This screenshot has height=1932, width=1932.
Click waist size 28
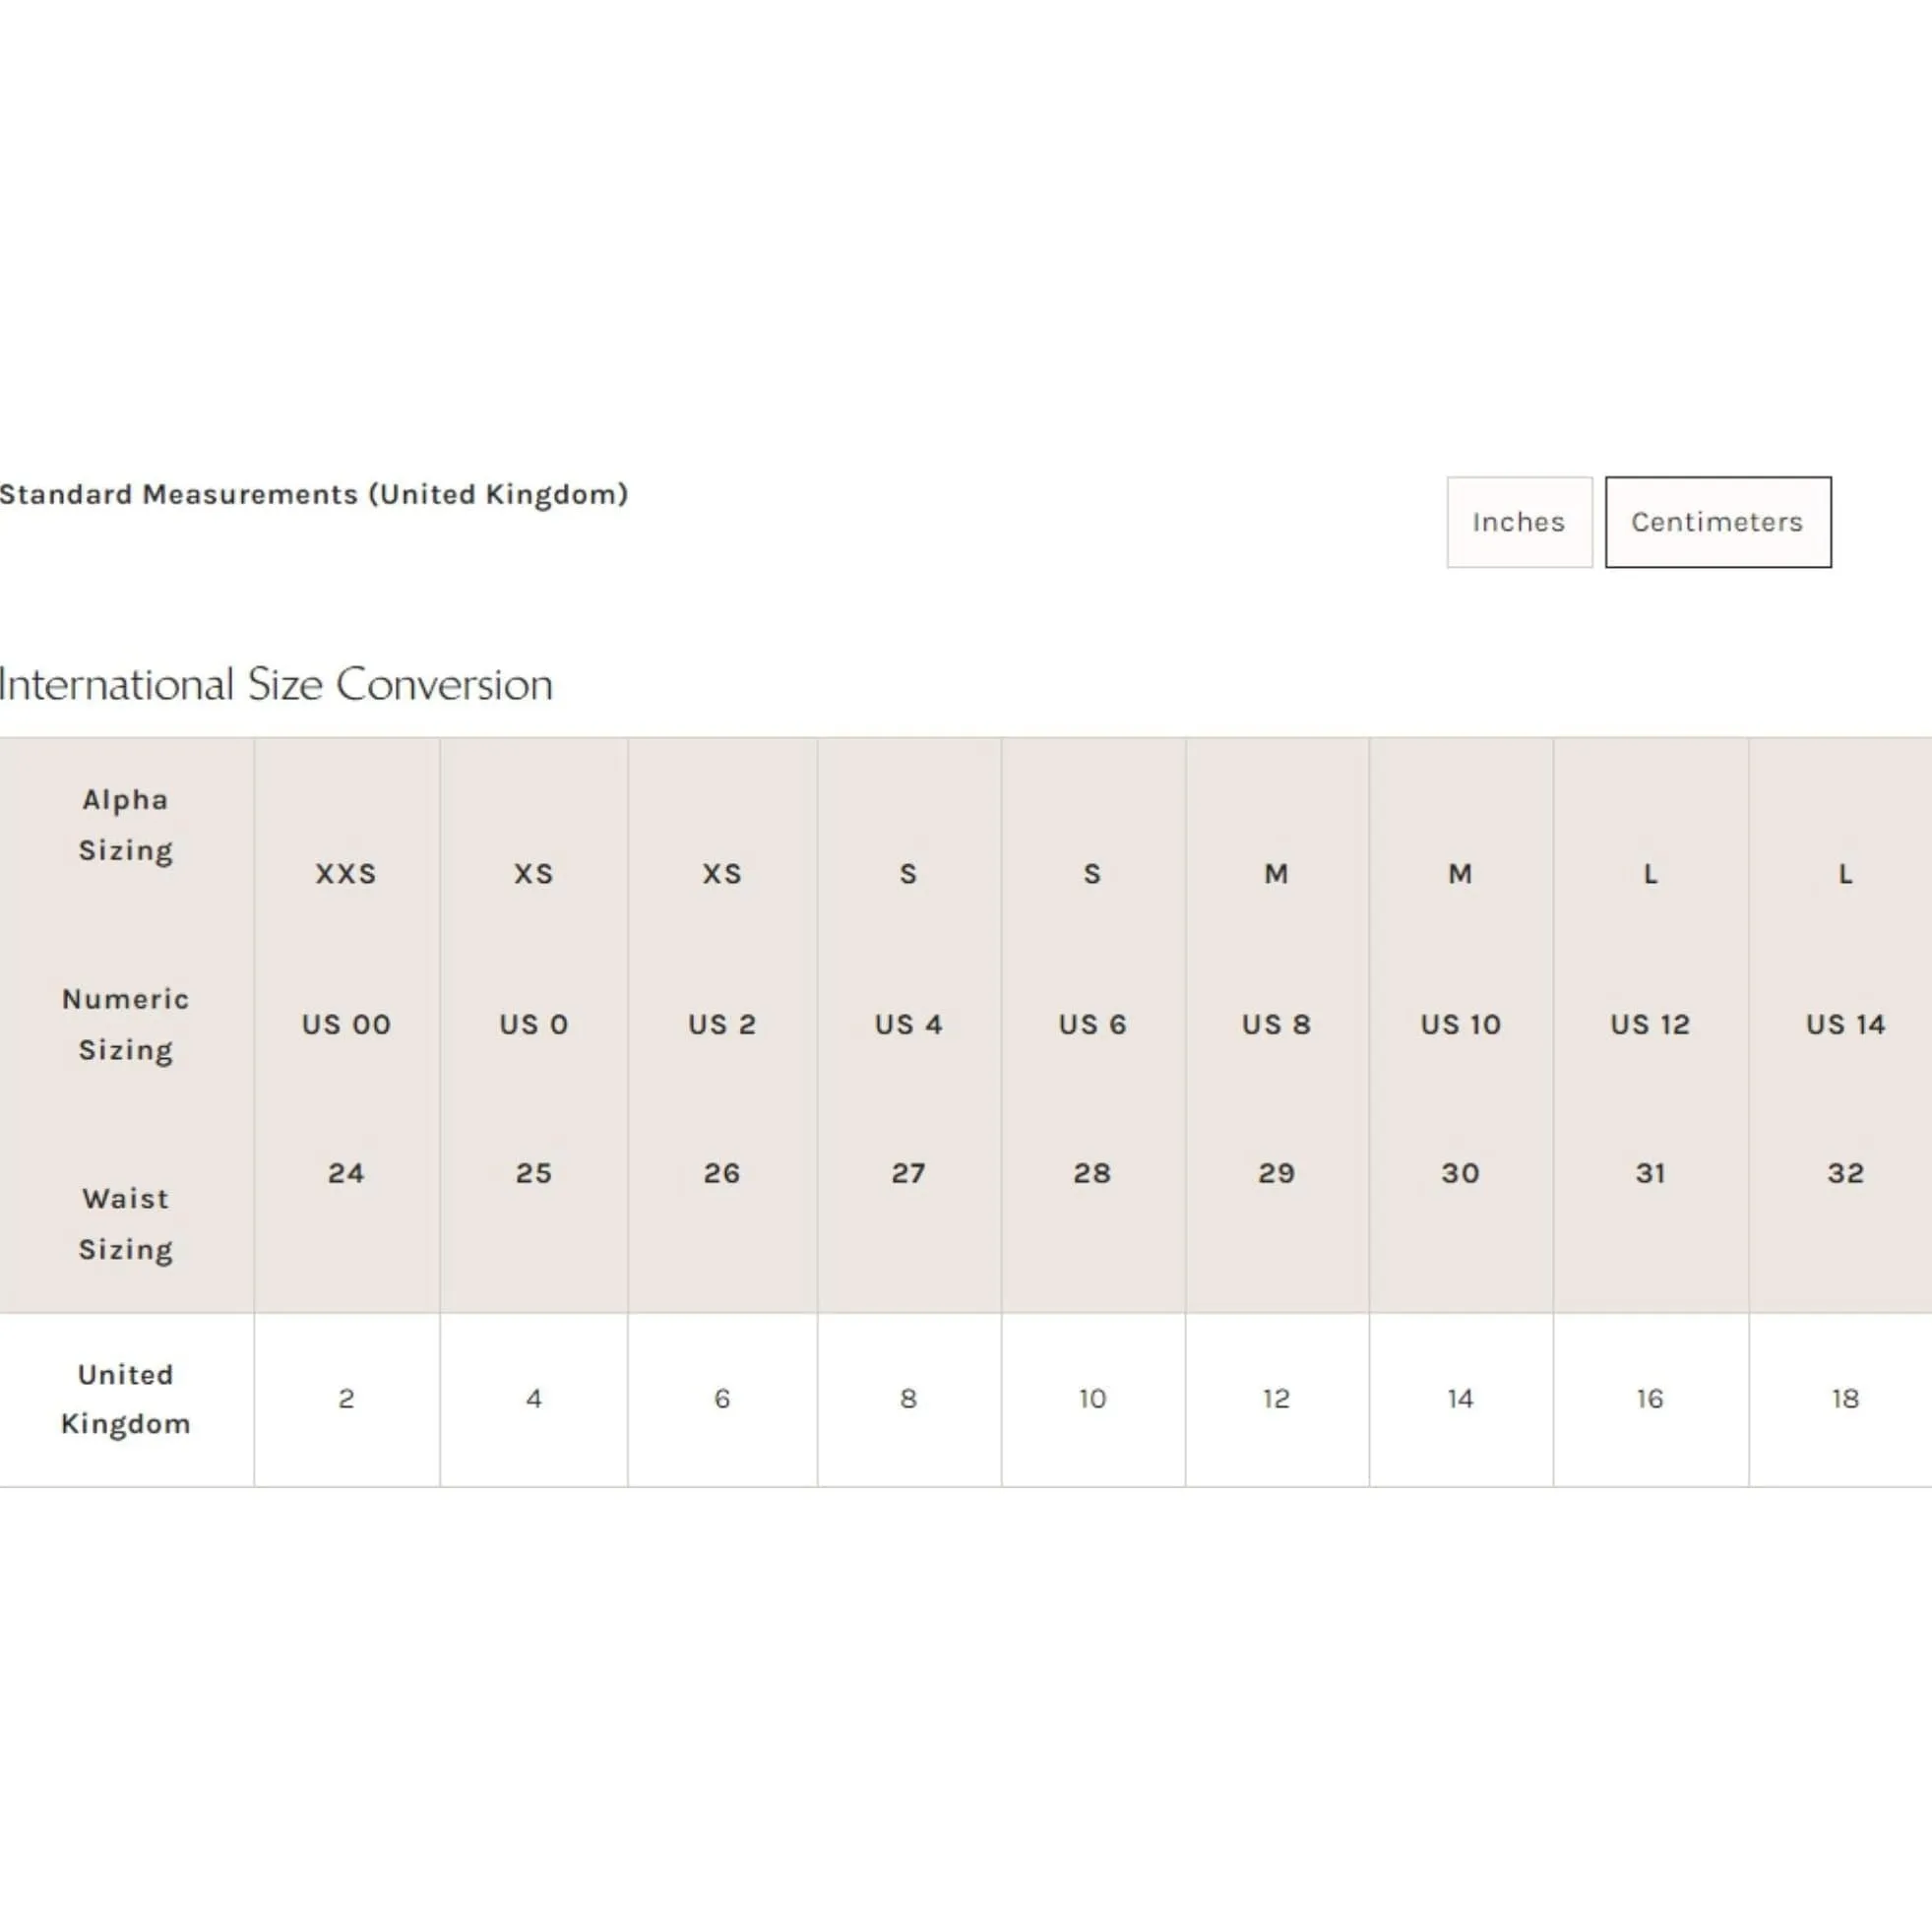pos(1092,1173)
